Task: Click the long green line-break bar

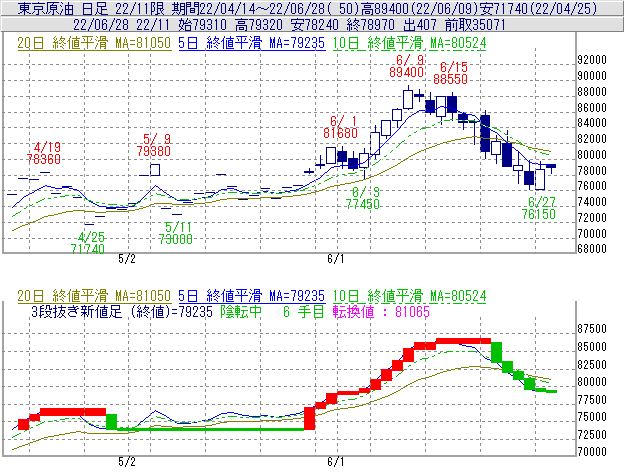Action: 210,429
